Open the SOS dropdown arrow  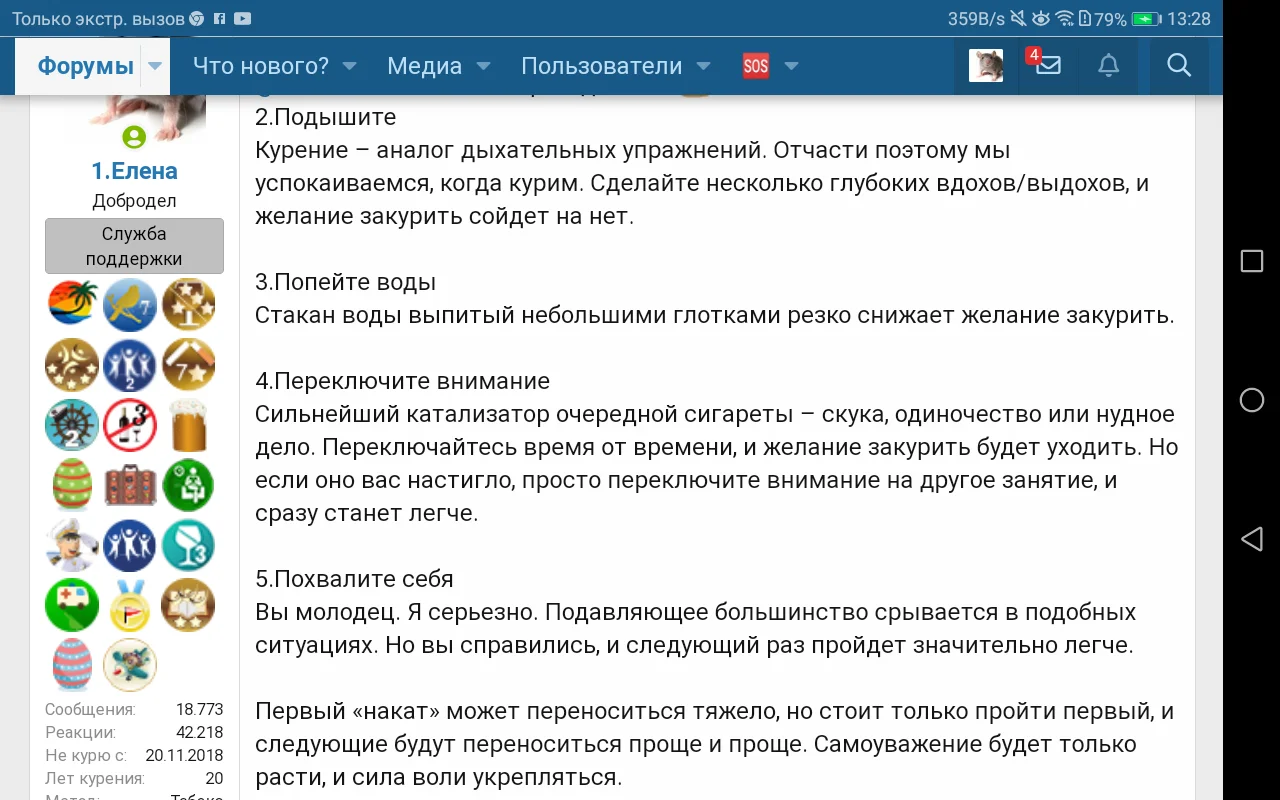click(791, 66)
